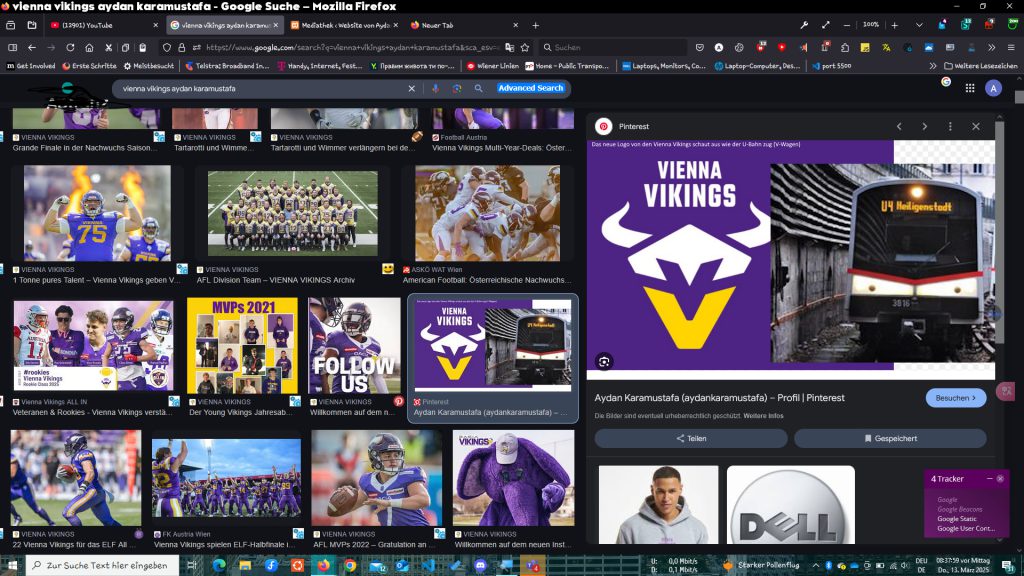
Task: Share image via Teilen button
Action: [x=691, y=438]
